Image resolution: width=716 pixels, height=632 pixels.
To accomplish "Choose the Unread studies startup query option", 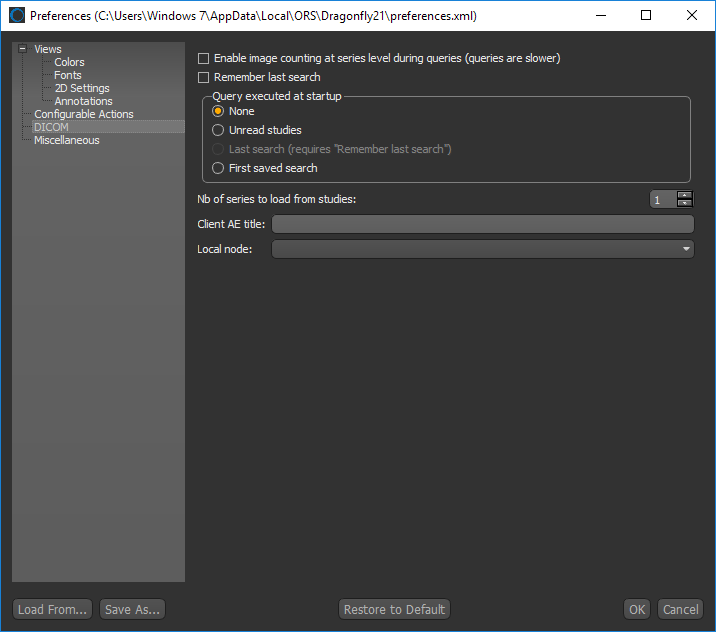I will [218, 130].
